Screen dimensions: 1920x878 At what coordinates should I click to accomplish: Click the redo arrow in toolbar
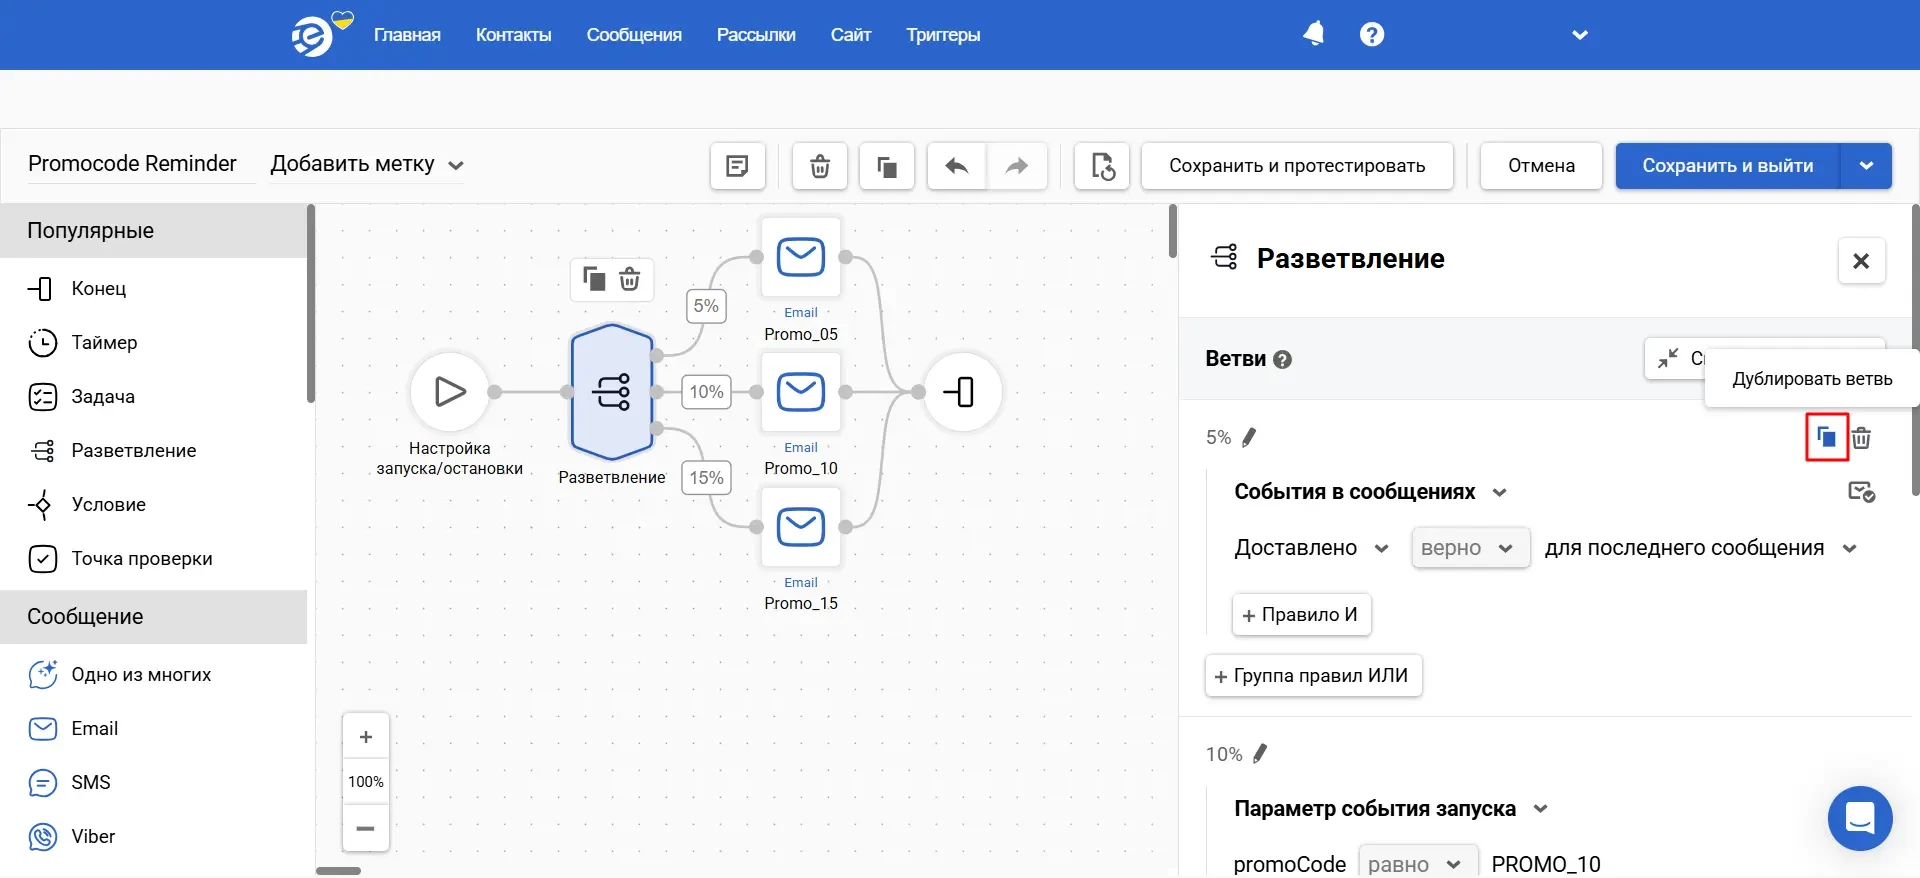(1017, 166)
